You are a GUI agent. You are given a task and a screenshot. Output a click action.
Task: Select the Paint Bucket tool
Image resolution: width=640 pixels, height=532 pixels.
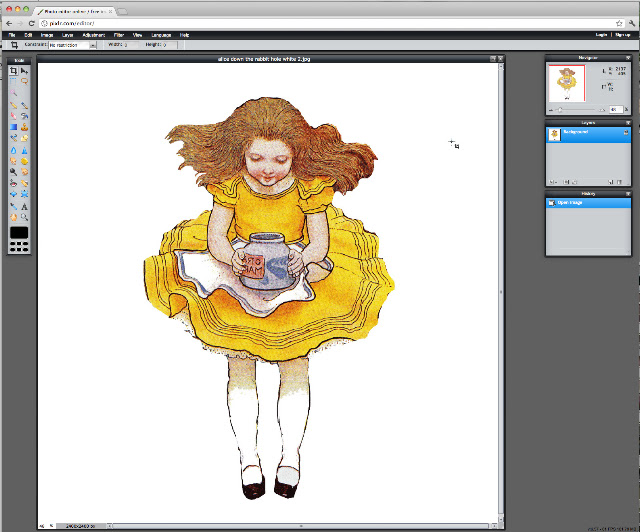tap(24, 116)
